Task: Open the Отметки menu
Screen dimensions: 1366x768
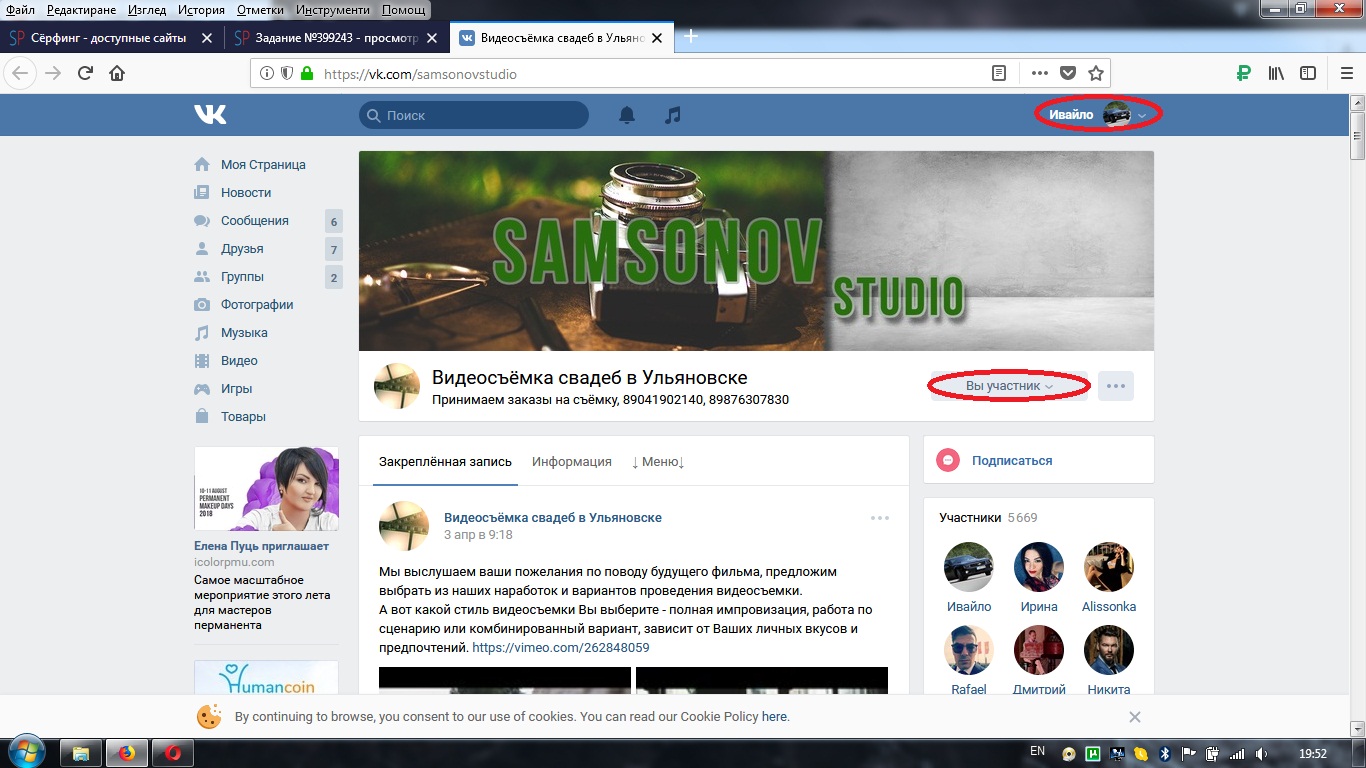Action: pos(260,10)
